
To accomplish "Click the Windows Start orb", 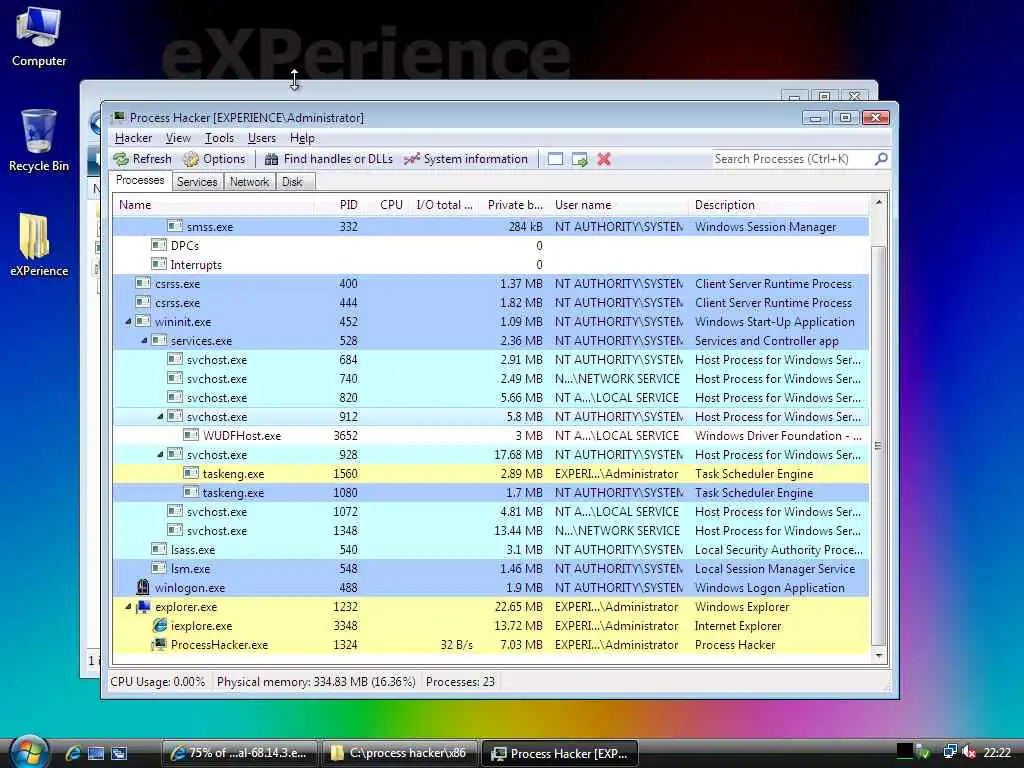I will coord(29,751).
